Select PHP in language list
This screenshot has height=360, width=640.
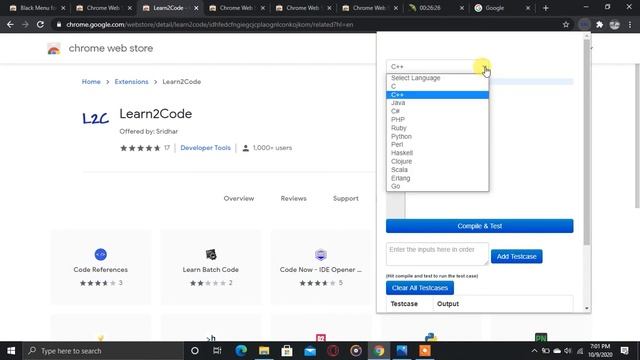point(437,120)
